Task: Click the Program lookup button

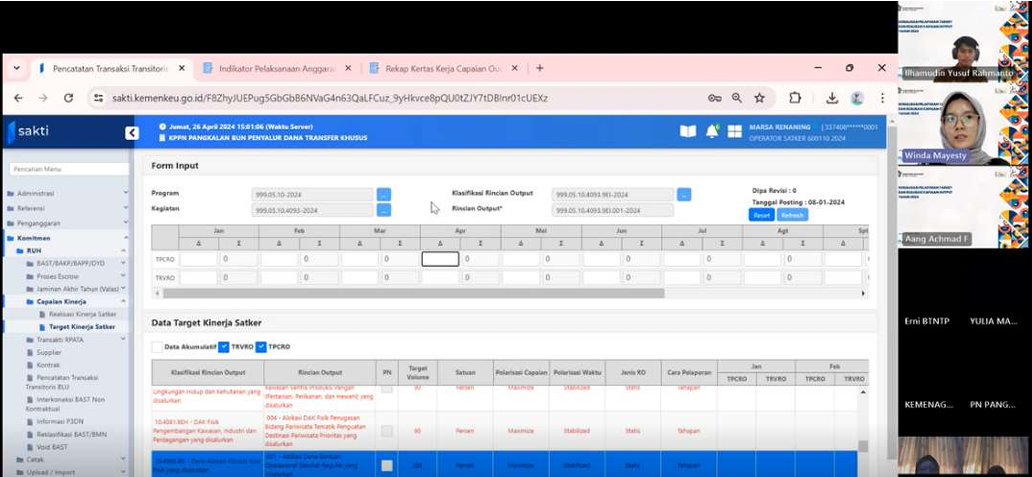Action: 384,194
